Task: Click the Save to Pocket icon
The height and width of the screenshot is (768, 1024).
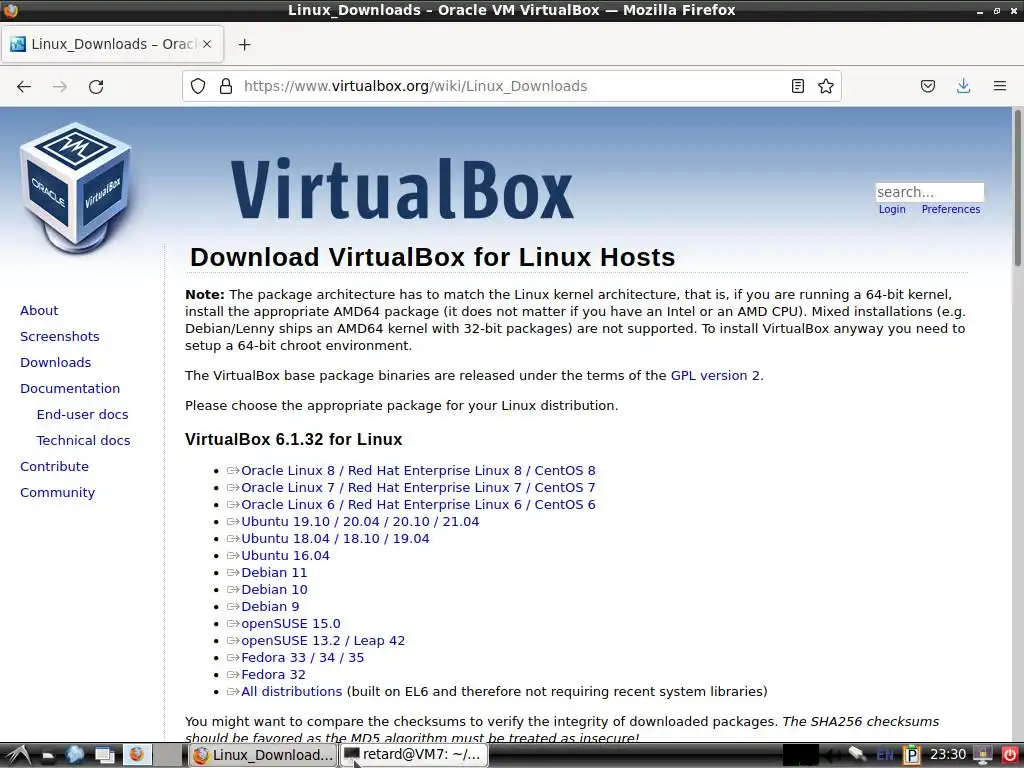Action: point(928,86)
